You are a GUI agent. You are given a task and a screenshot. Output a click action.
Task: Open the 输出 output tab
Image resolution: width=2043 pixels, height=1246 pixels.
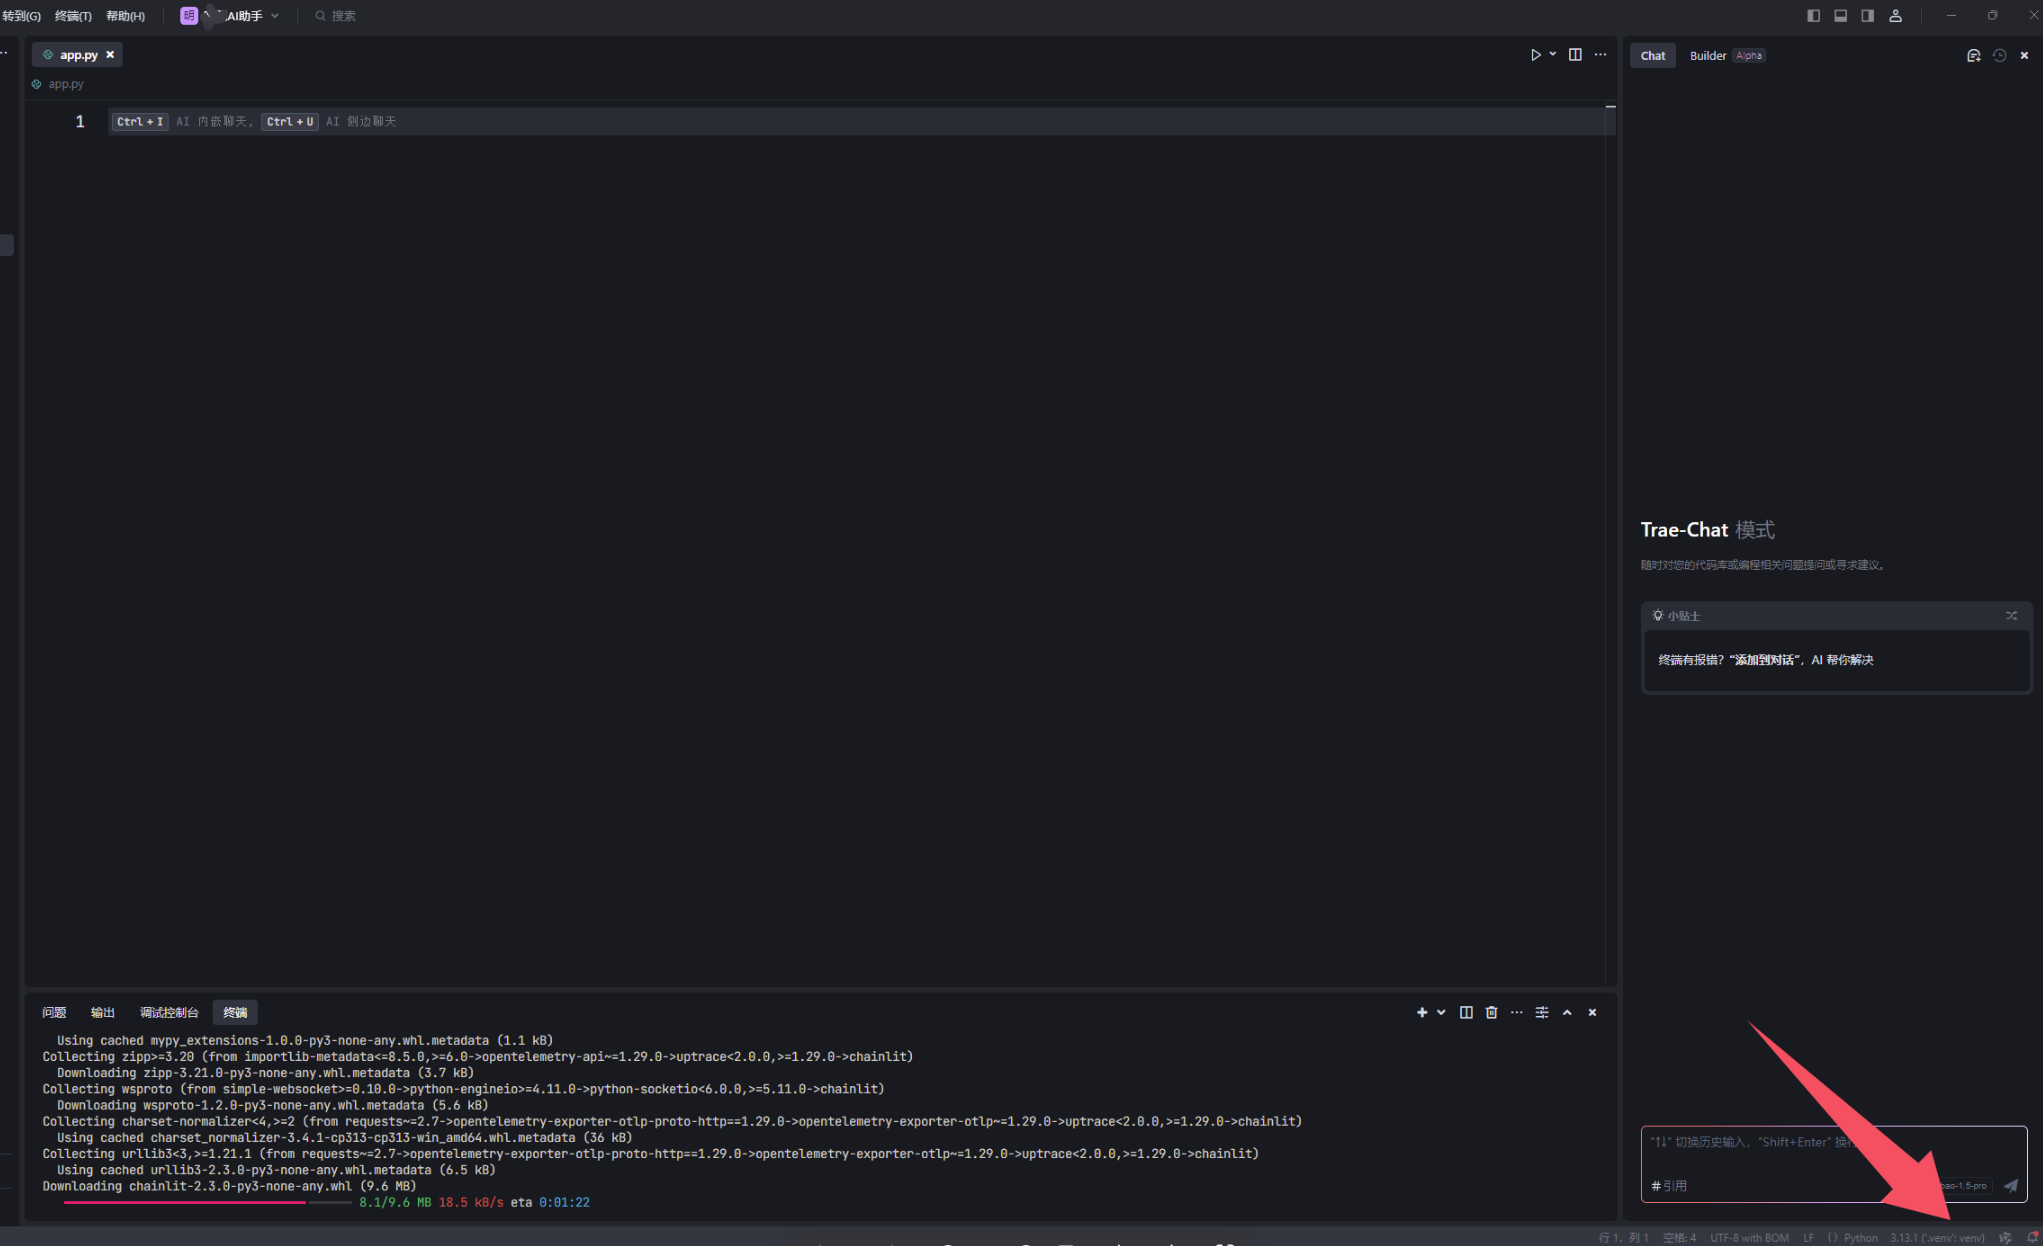point(102,1013)
